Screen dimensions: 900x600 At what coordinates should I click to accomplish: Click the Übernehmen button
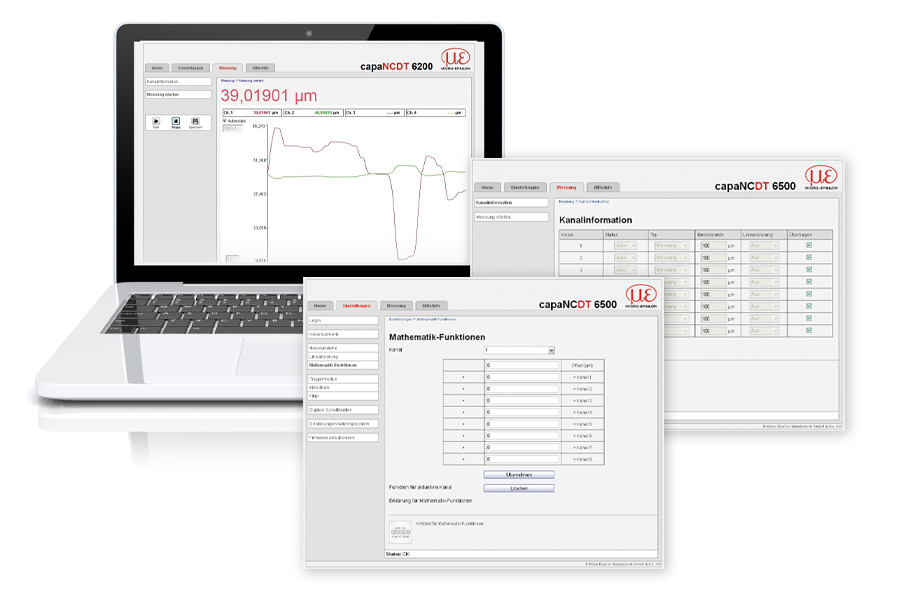point(518,474)
